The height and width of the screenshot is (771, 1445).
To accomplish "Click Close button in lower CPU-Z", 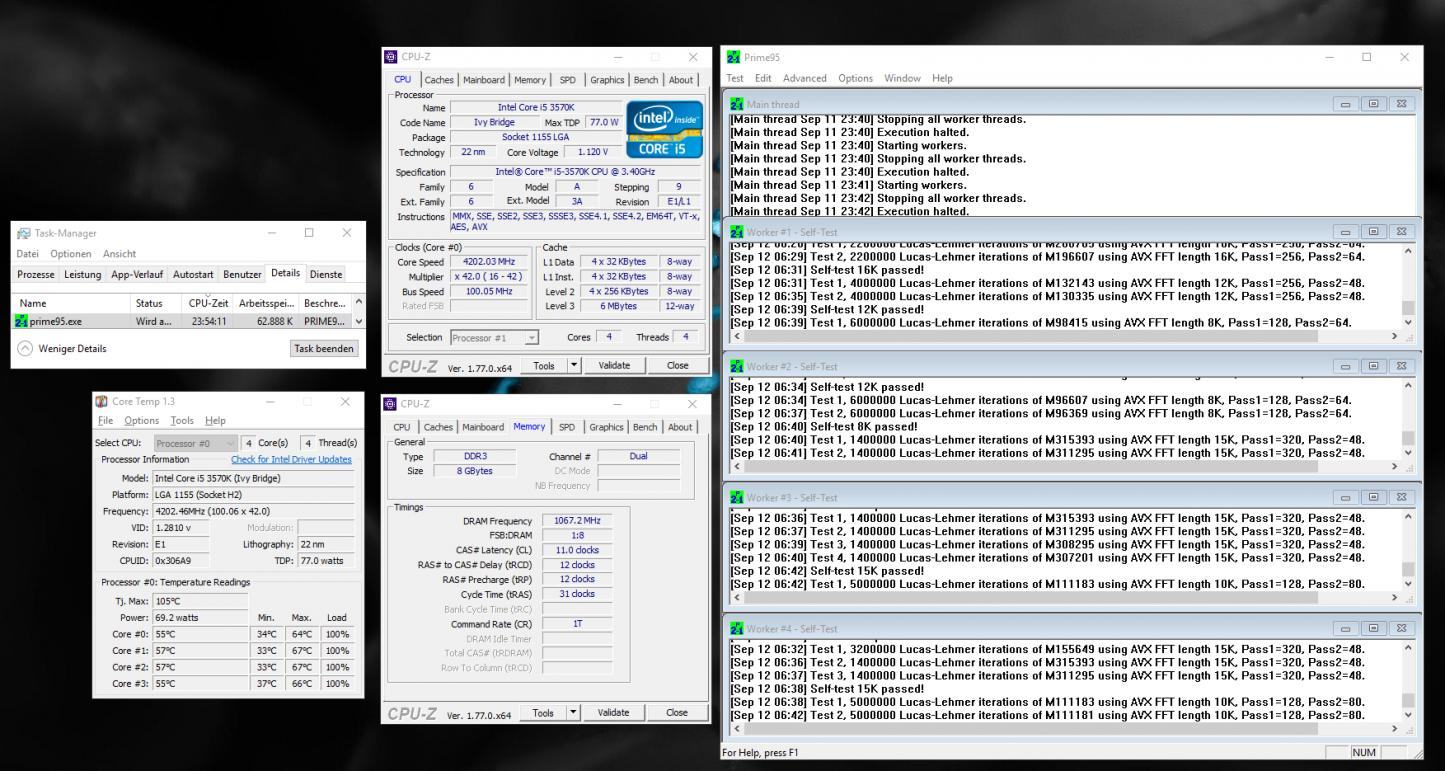I will (677, 713).
